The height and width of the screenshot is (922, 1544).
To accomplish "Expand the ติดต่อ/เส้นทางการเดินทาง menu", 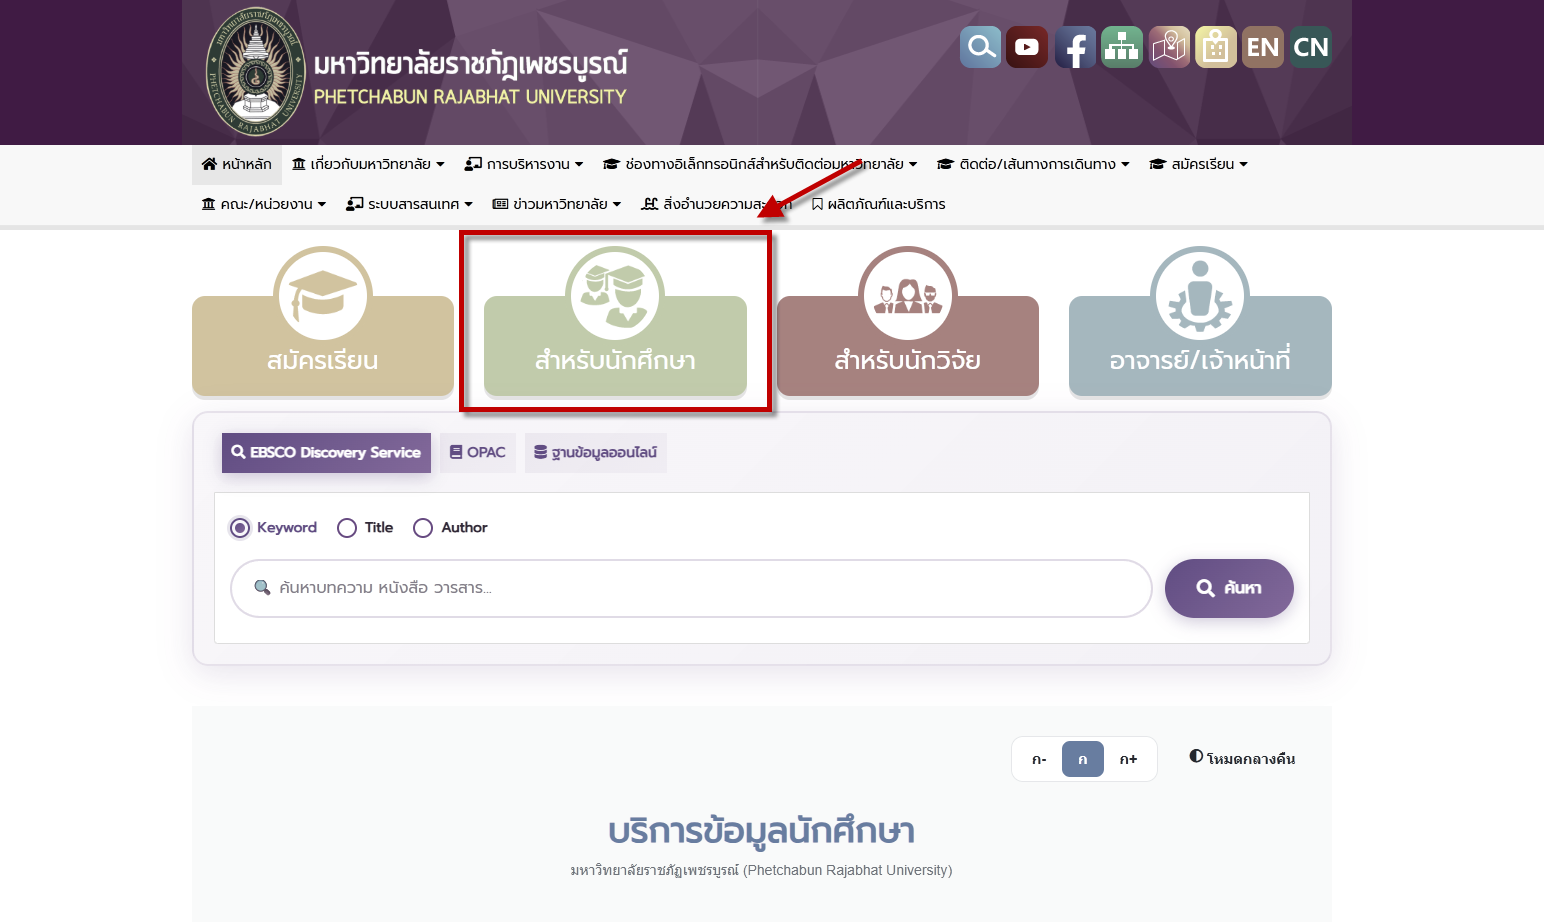I will tap(1033, 164).
